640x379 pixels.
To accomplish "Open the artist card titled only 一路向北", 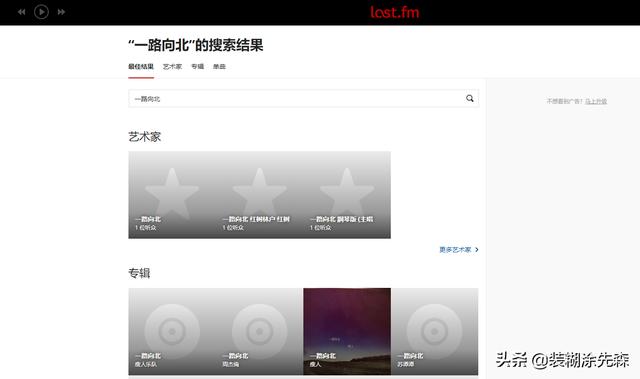I will pos(172,195).
